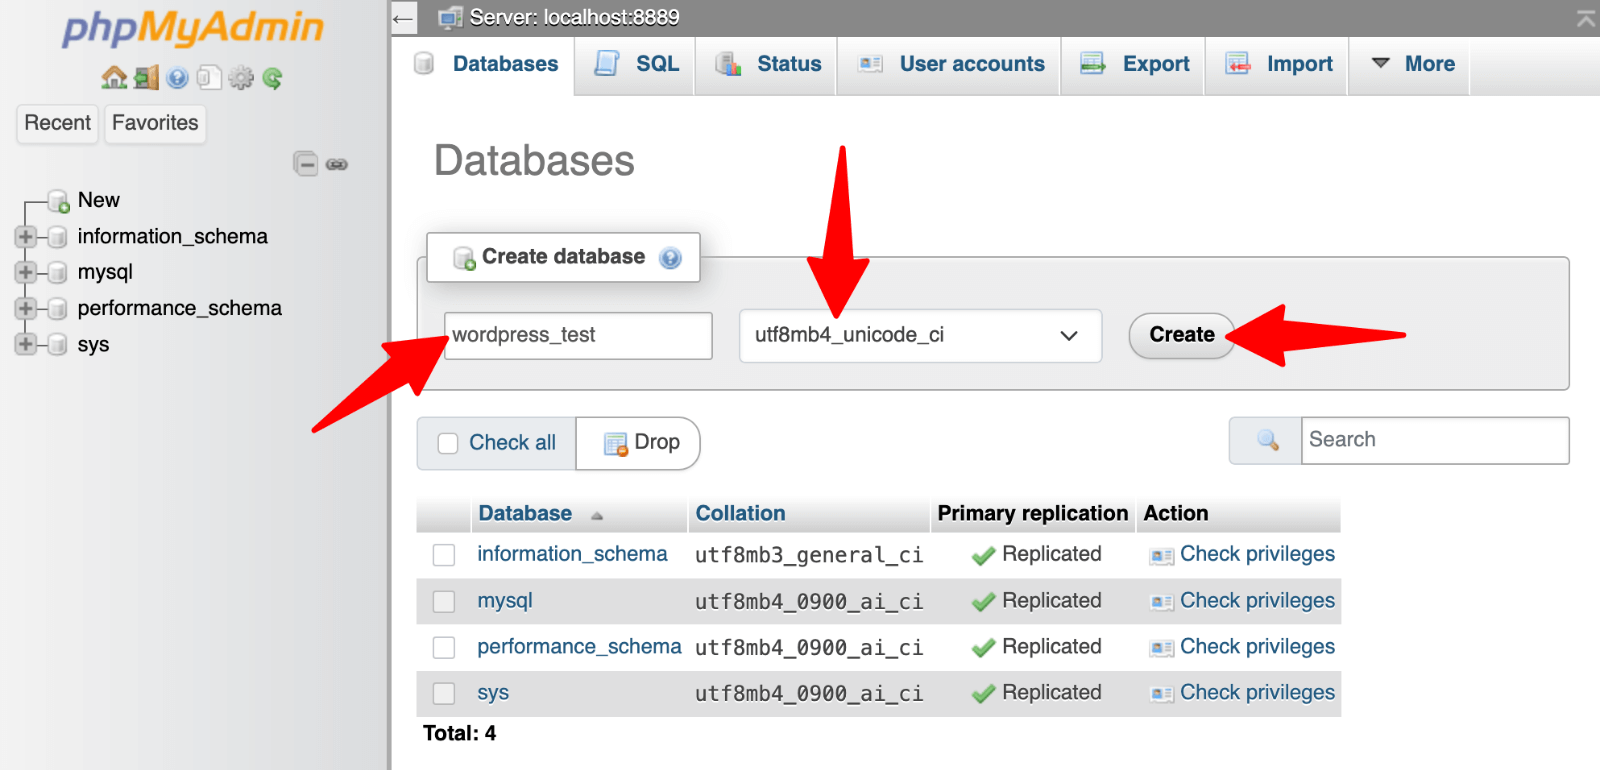Open the sys database link in table

(493, 693)
